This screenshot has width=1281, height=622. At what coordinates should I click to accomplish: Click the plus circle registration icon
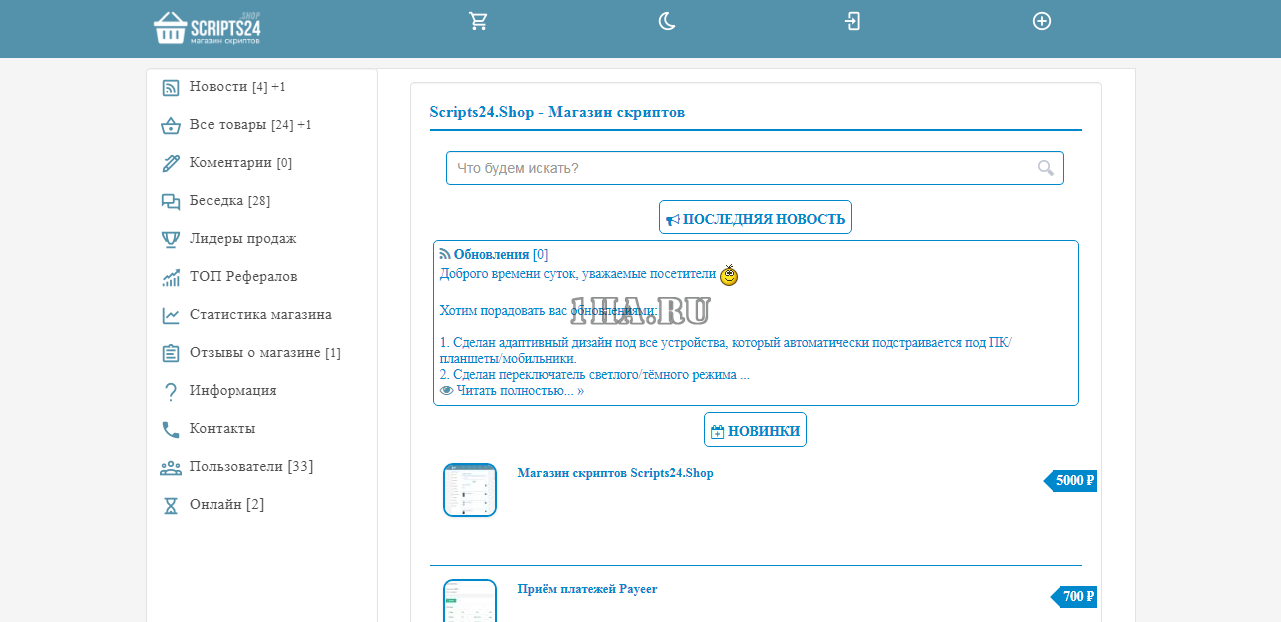pos(1042,22)
